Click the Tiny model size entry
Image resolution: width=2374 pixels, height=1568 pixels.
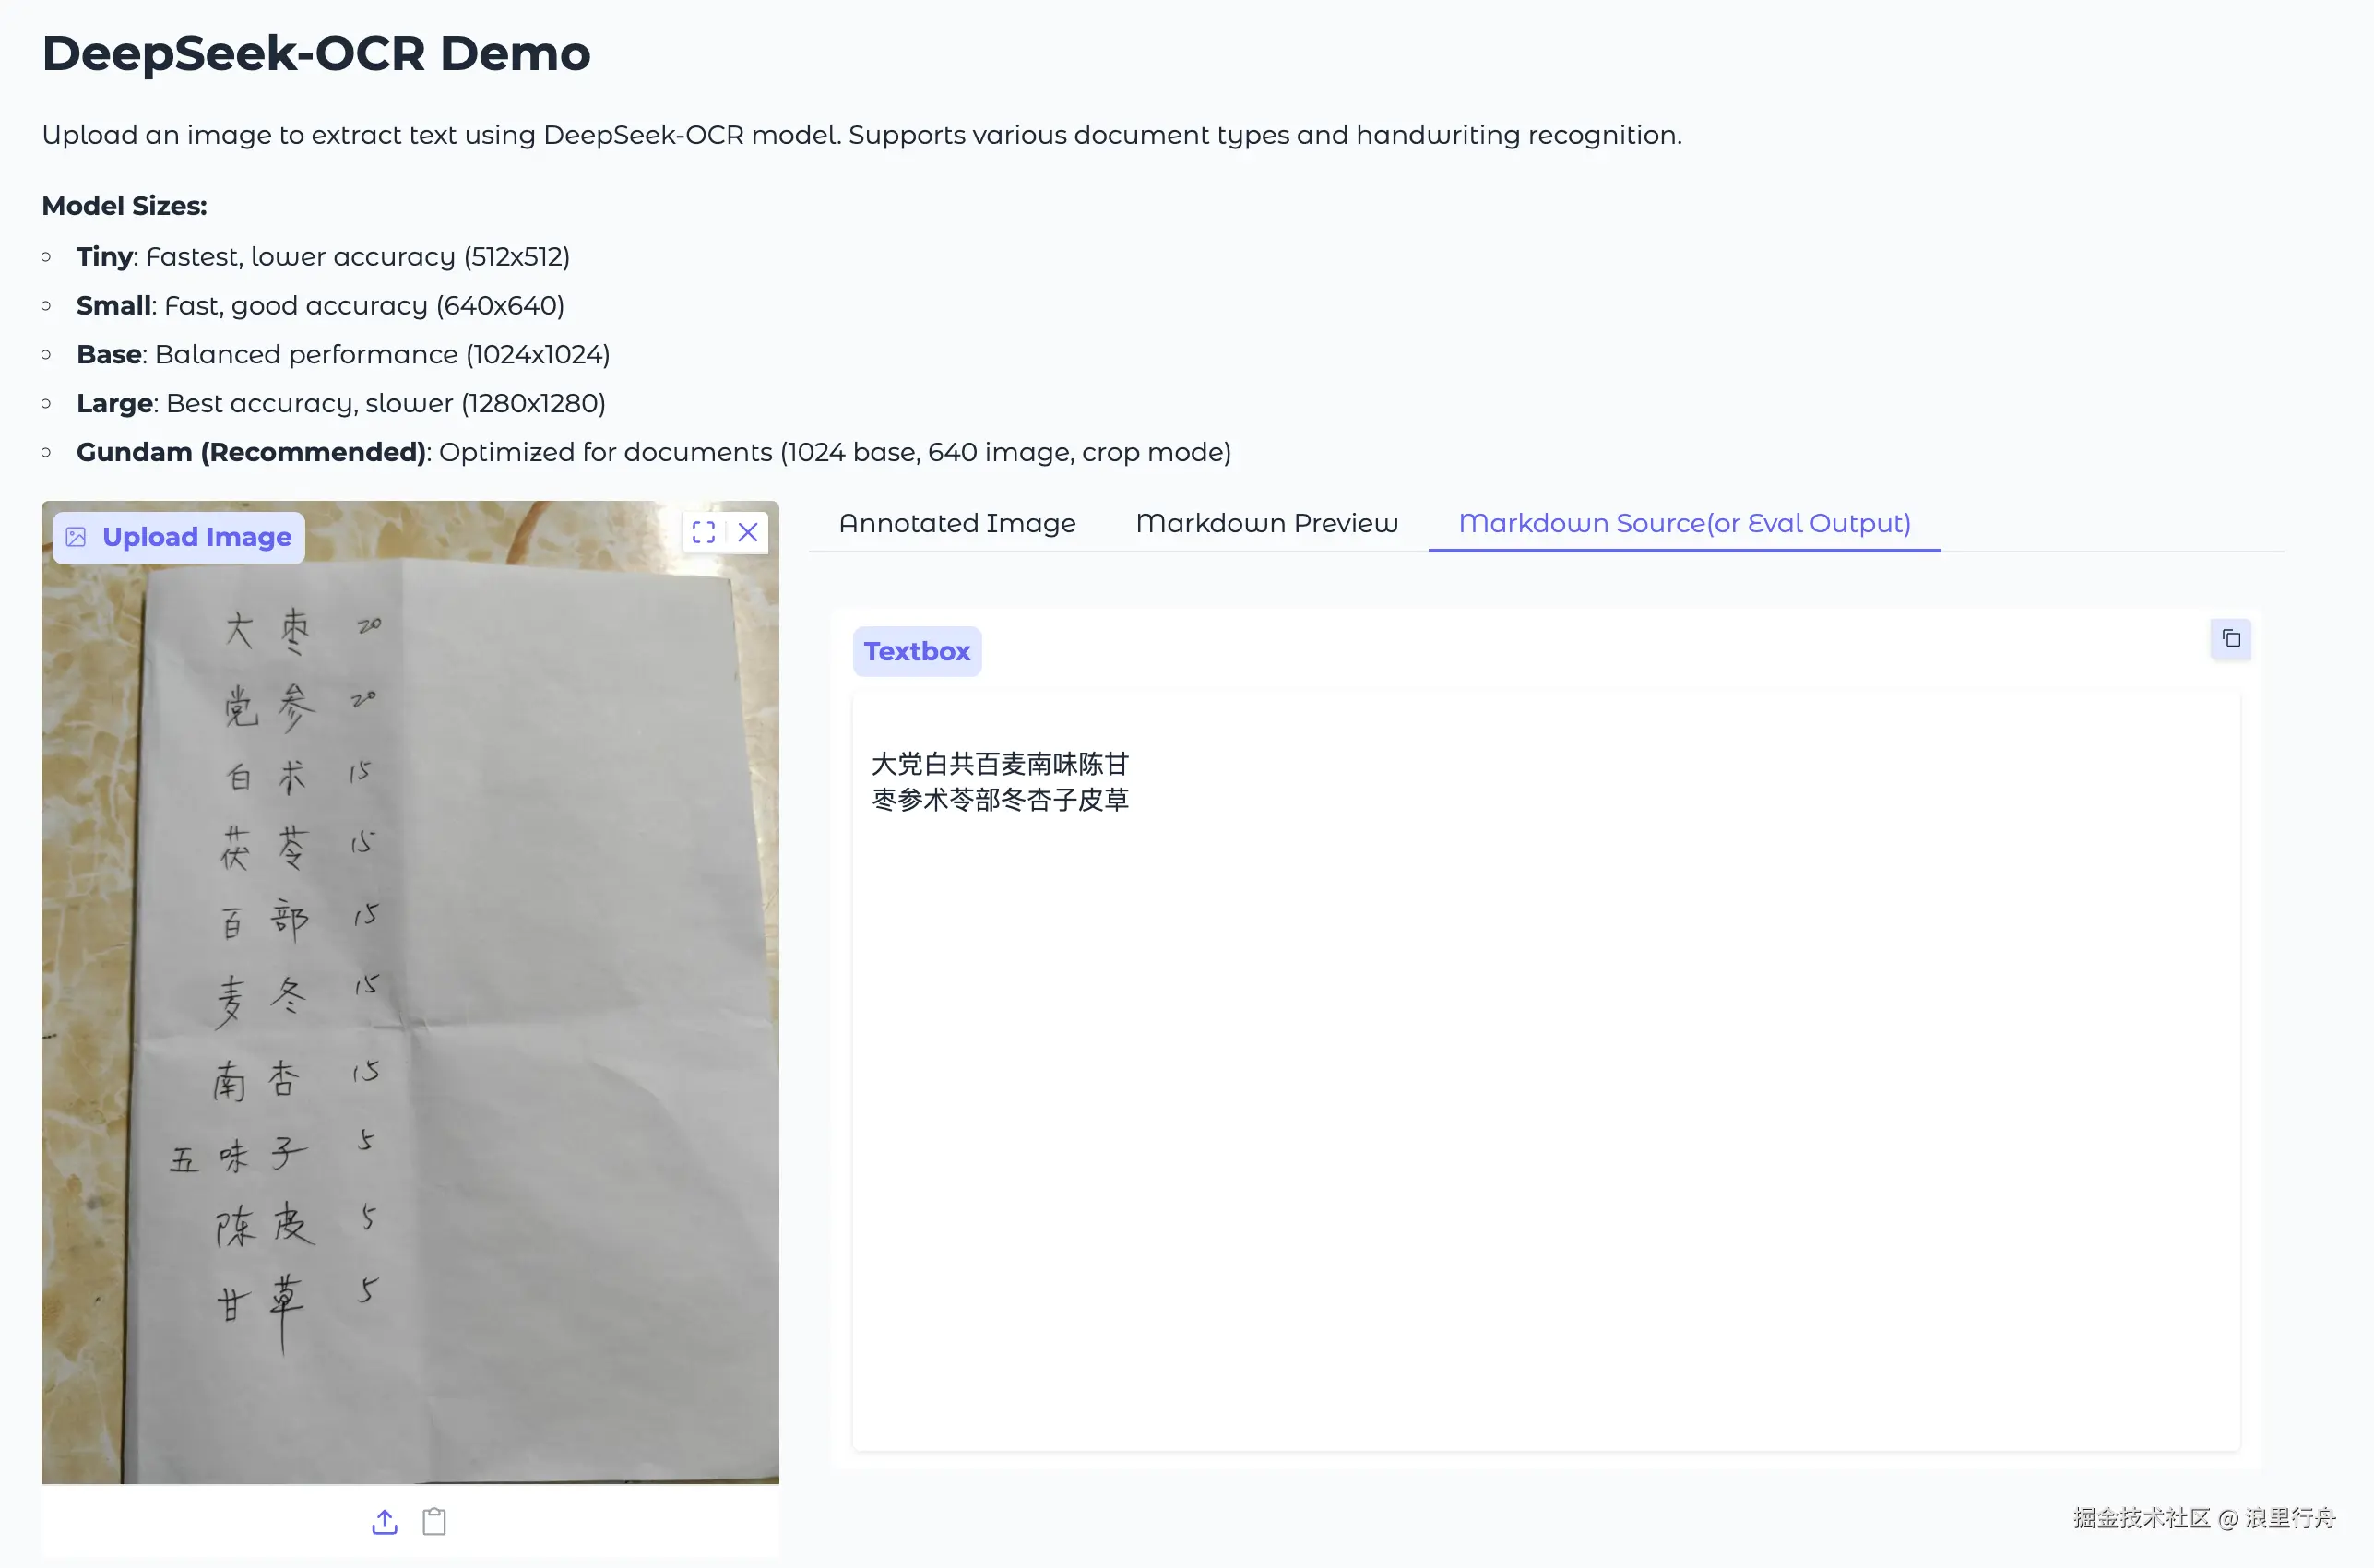point(104,257)
